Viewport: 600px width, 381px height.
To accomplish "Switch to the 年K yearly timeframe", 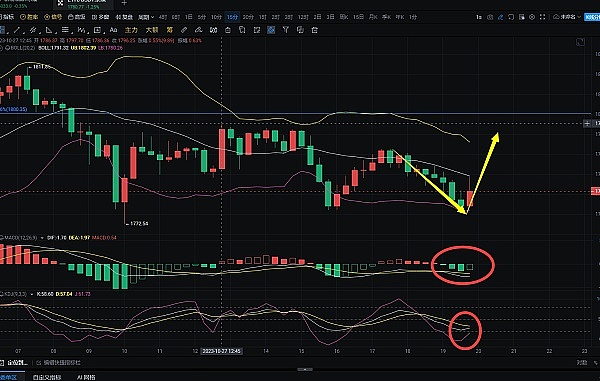I will (x=400, y=17).
